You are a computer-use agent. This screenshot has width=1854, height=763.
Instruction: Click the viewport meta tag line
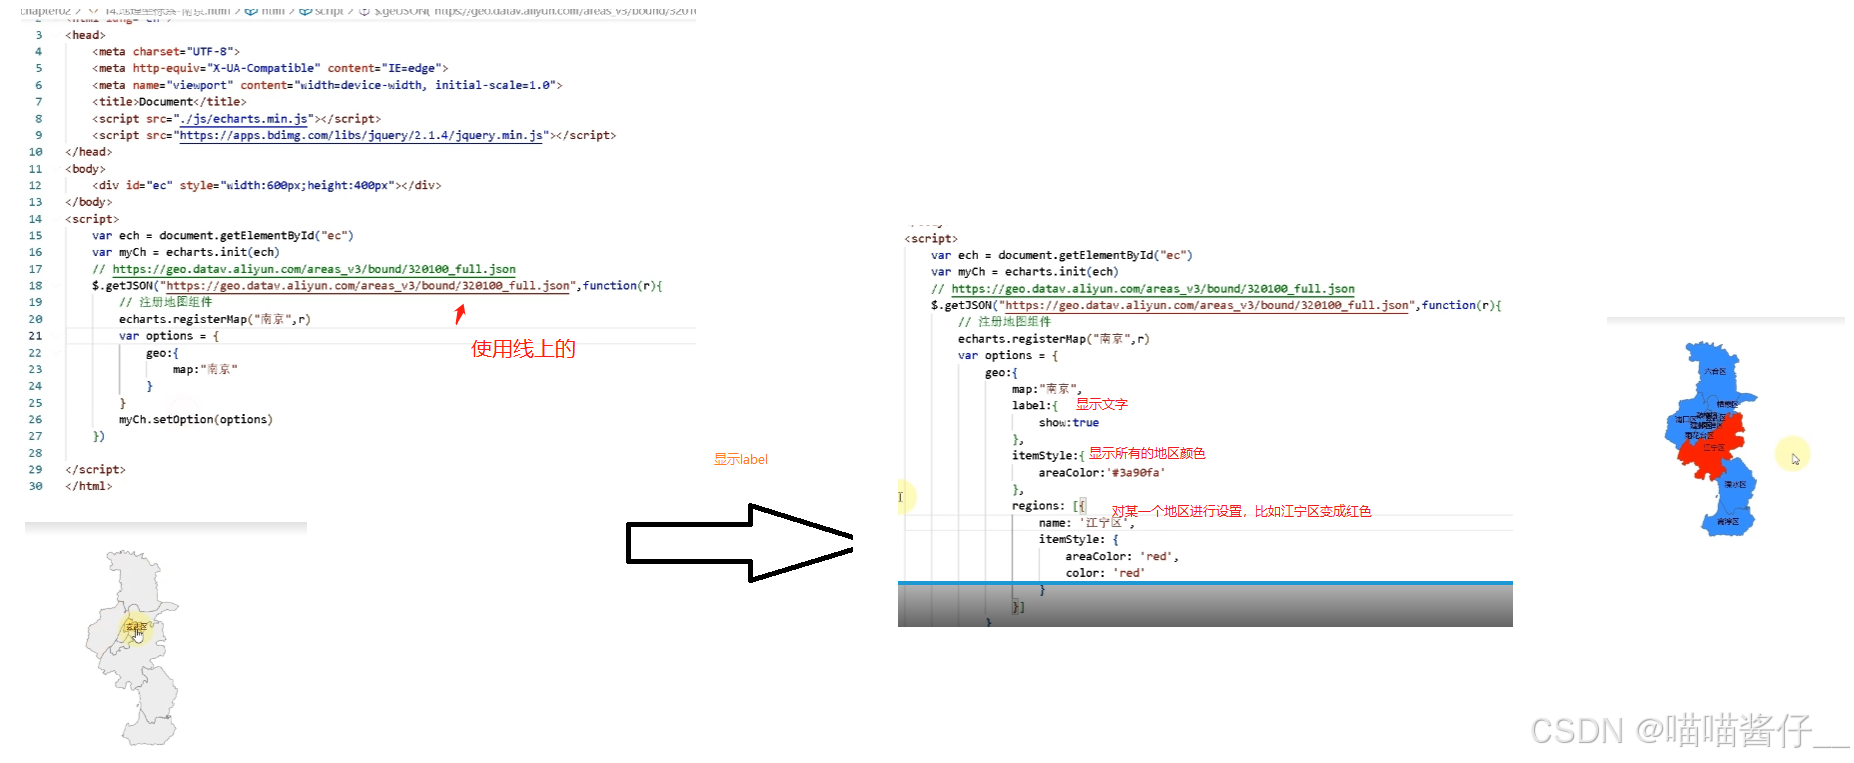pos(327,86)
